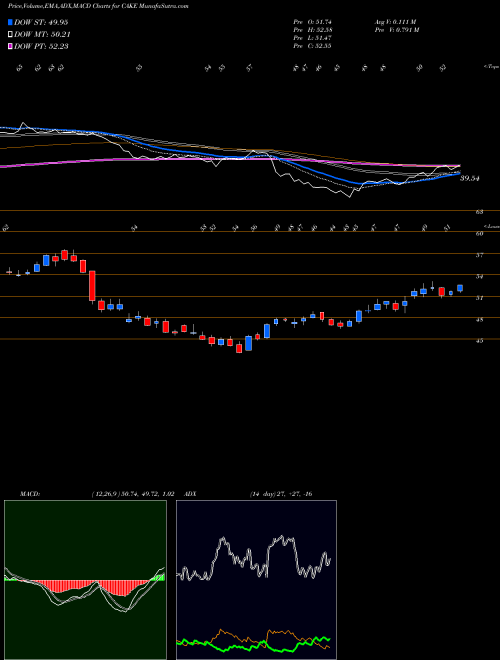Click the 'Pre V: 0.791 M' volume text
Image resolution: width=500 pixels, height=660 pixels.
pyautogui.click(x=396, y=30)
